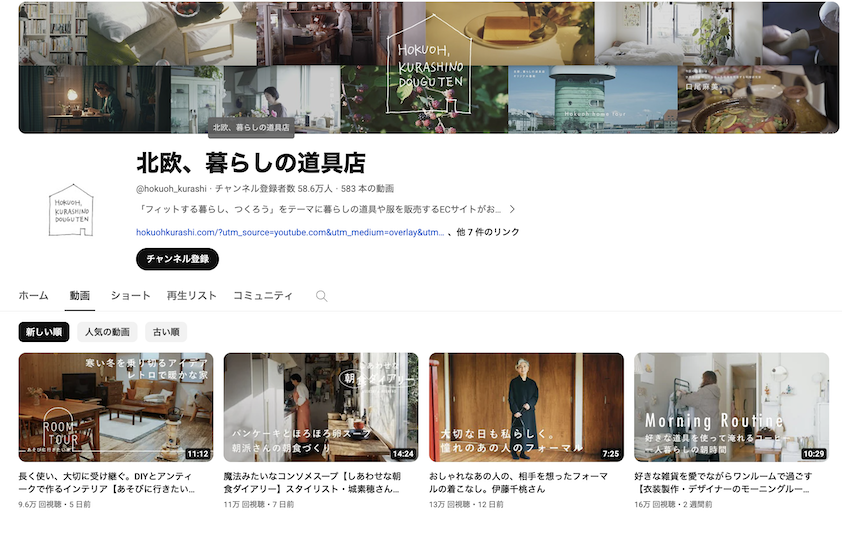Play the Morning Routine video thumbnail
The image size is (842, 534).
tap(731, 407)
